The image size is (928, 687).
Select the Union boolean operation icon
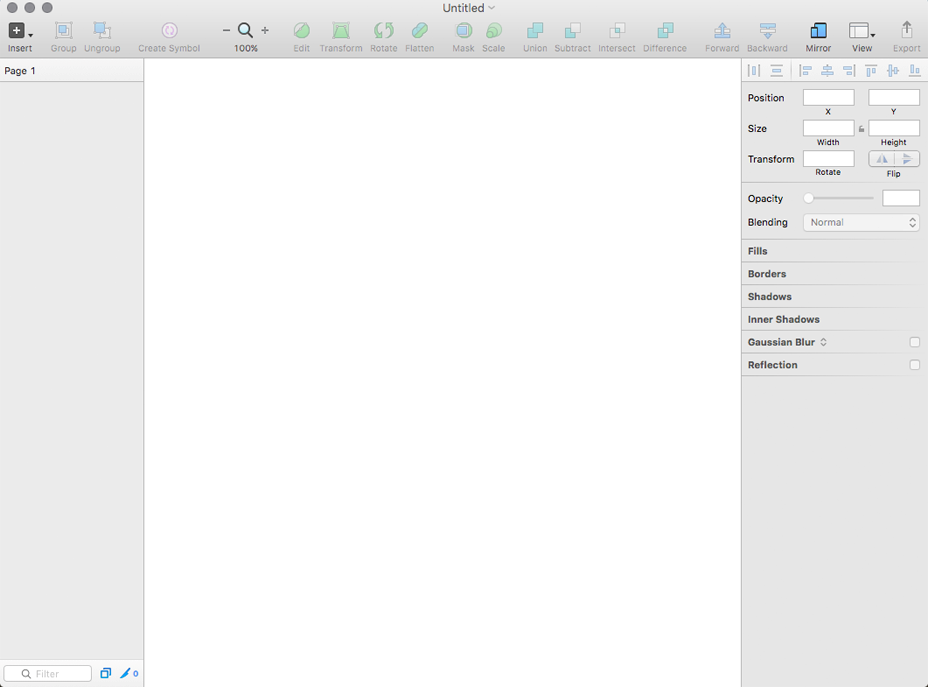[x=535, y=31]
